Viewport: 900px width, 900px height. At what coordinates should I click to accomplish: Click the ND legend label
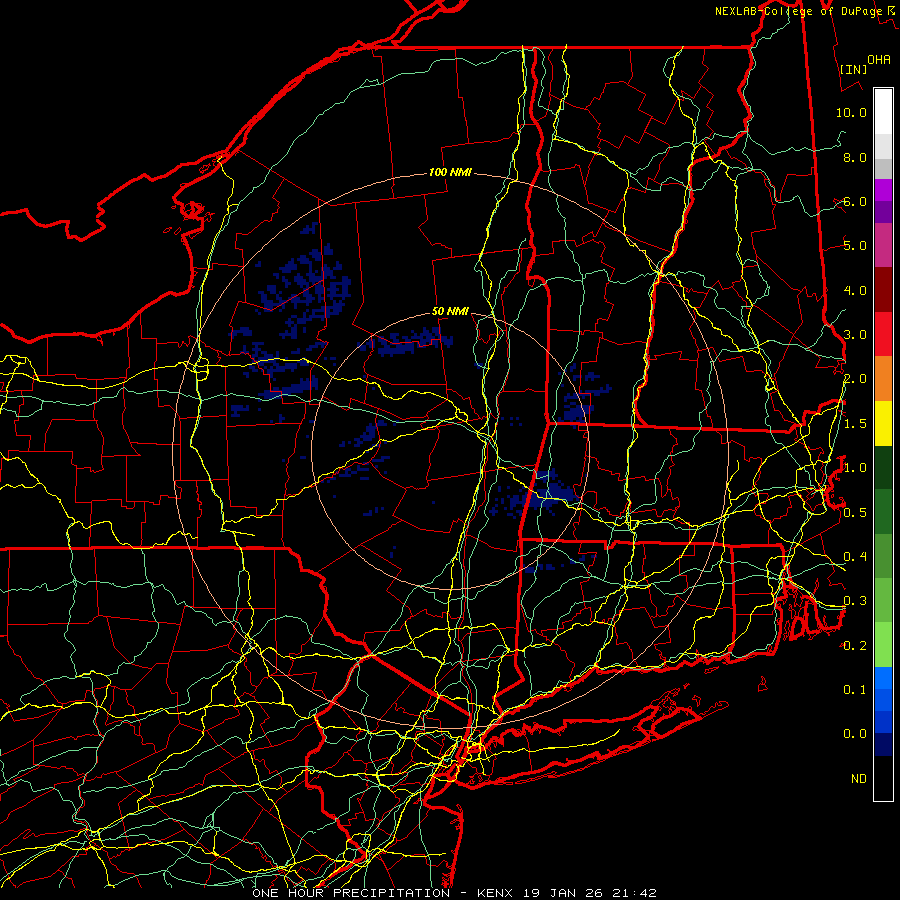859,779
